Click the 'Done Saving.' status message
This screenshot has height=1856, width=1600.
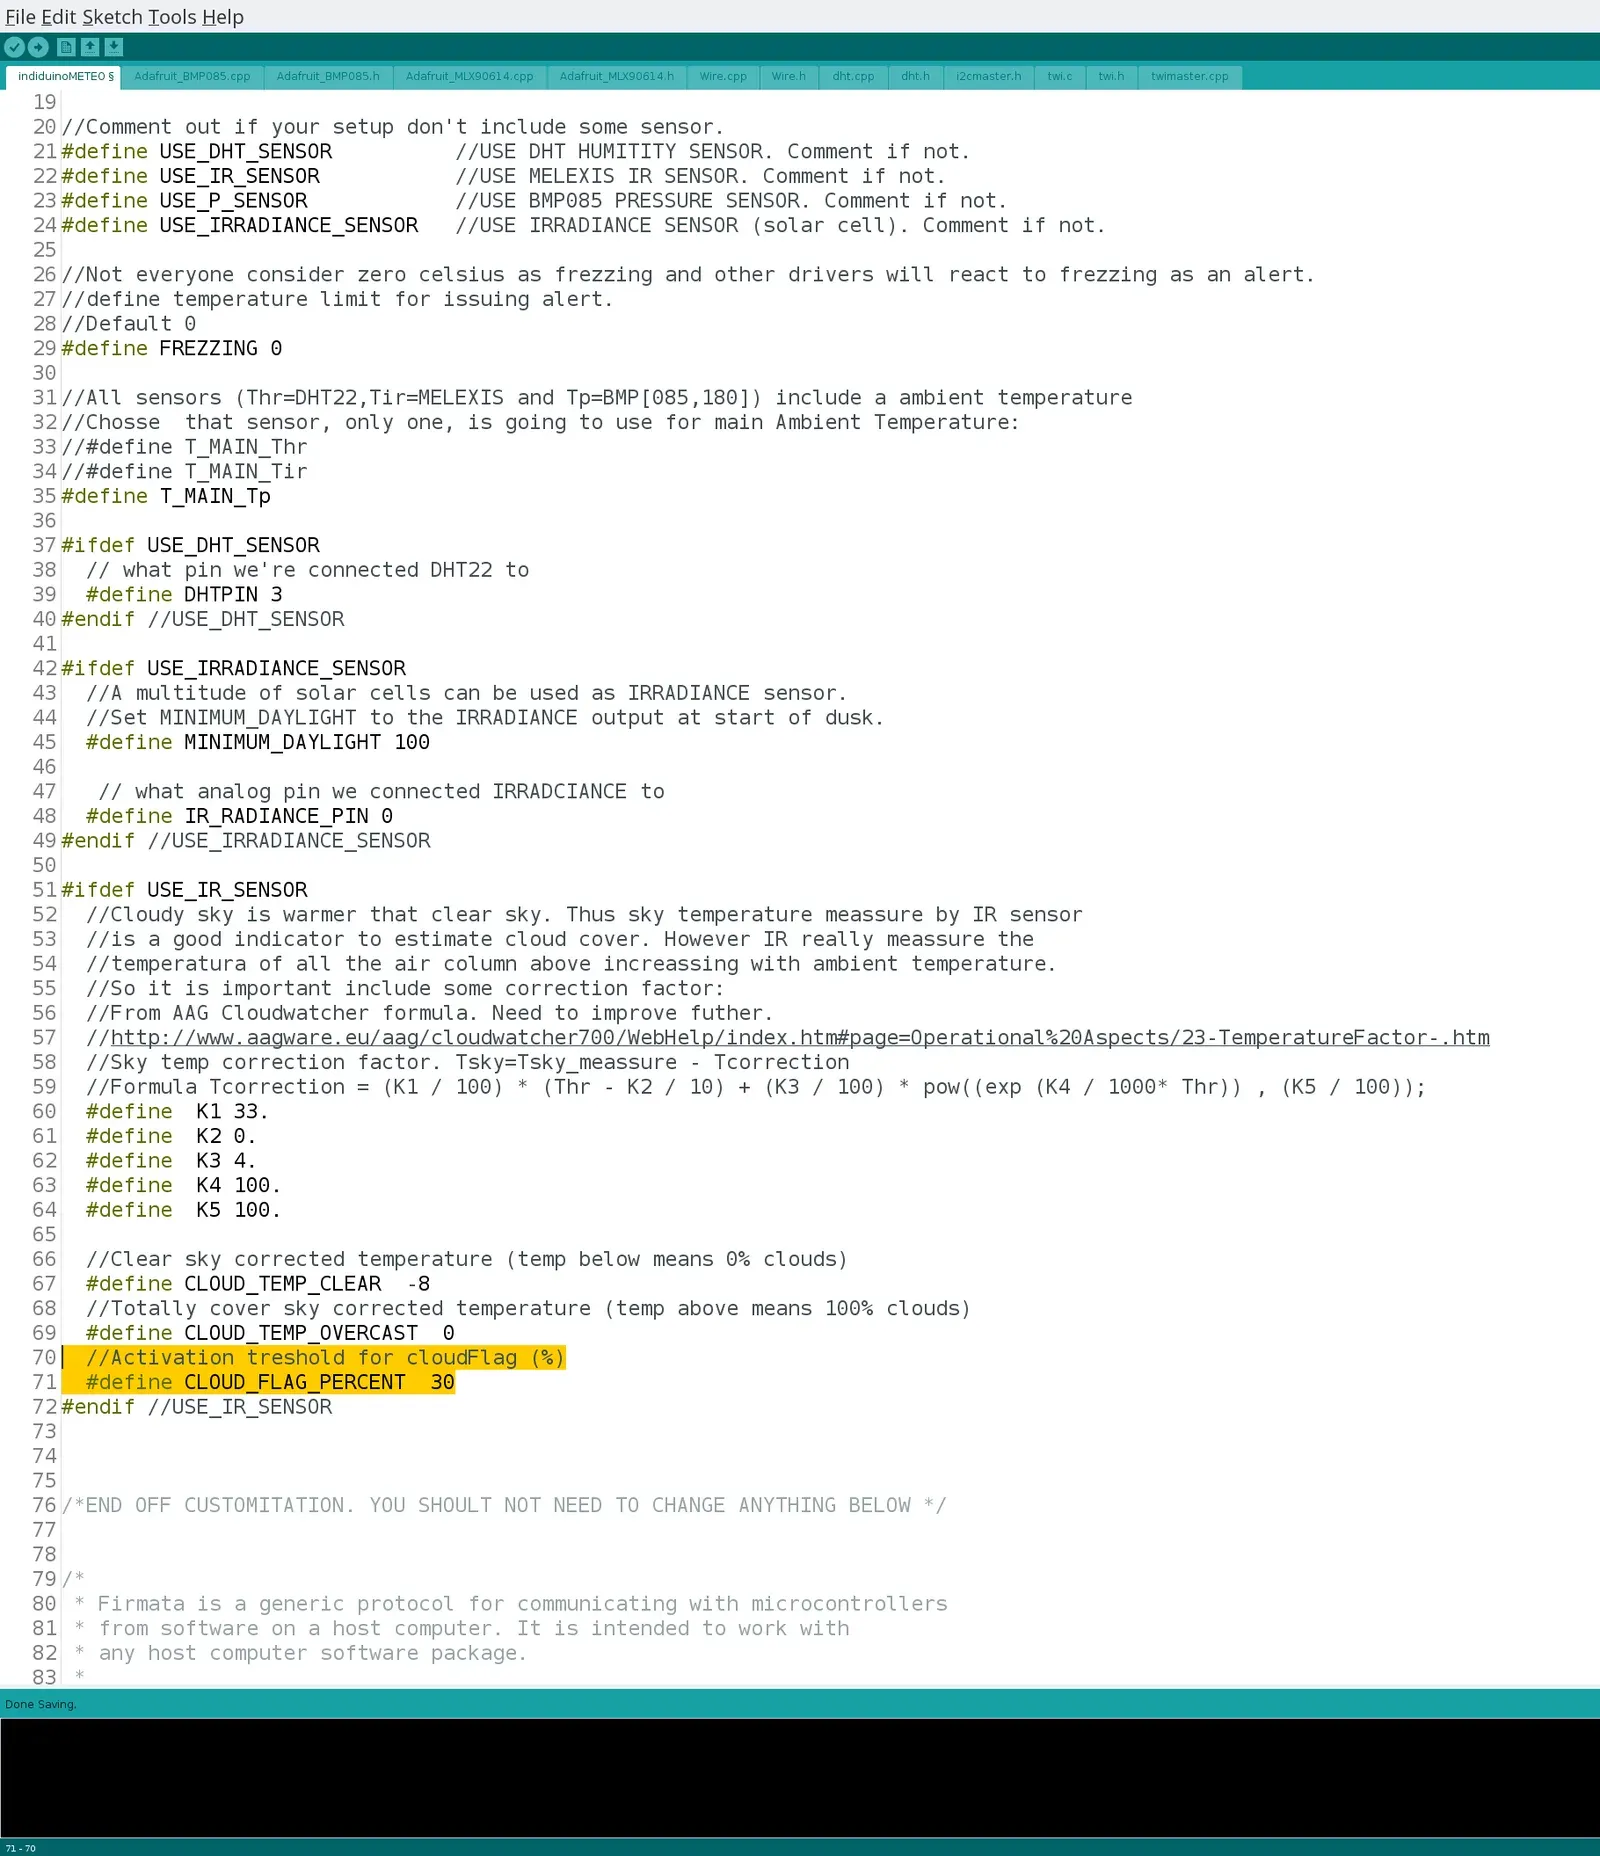coord(41,1704)
